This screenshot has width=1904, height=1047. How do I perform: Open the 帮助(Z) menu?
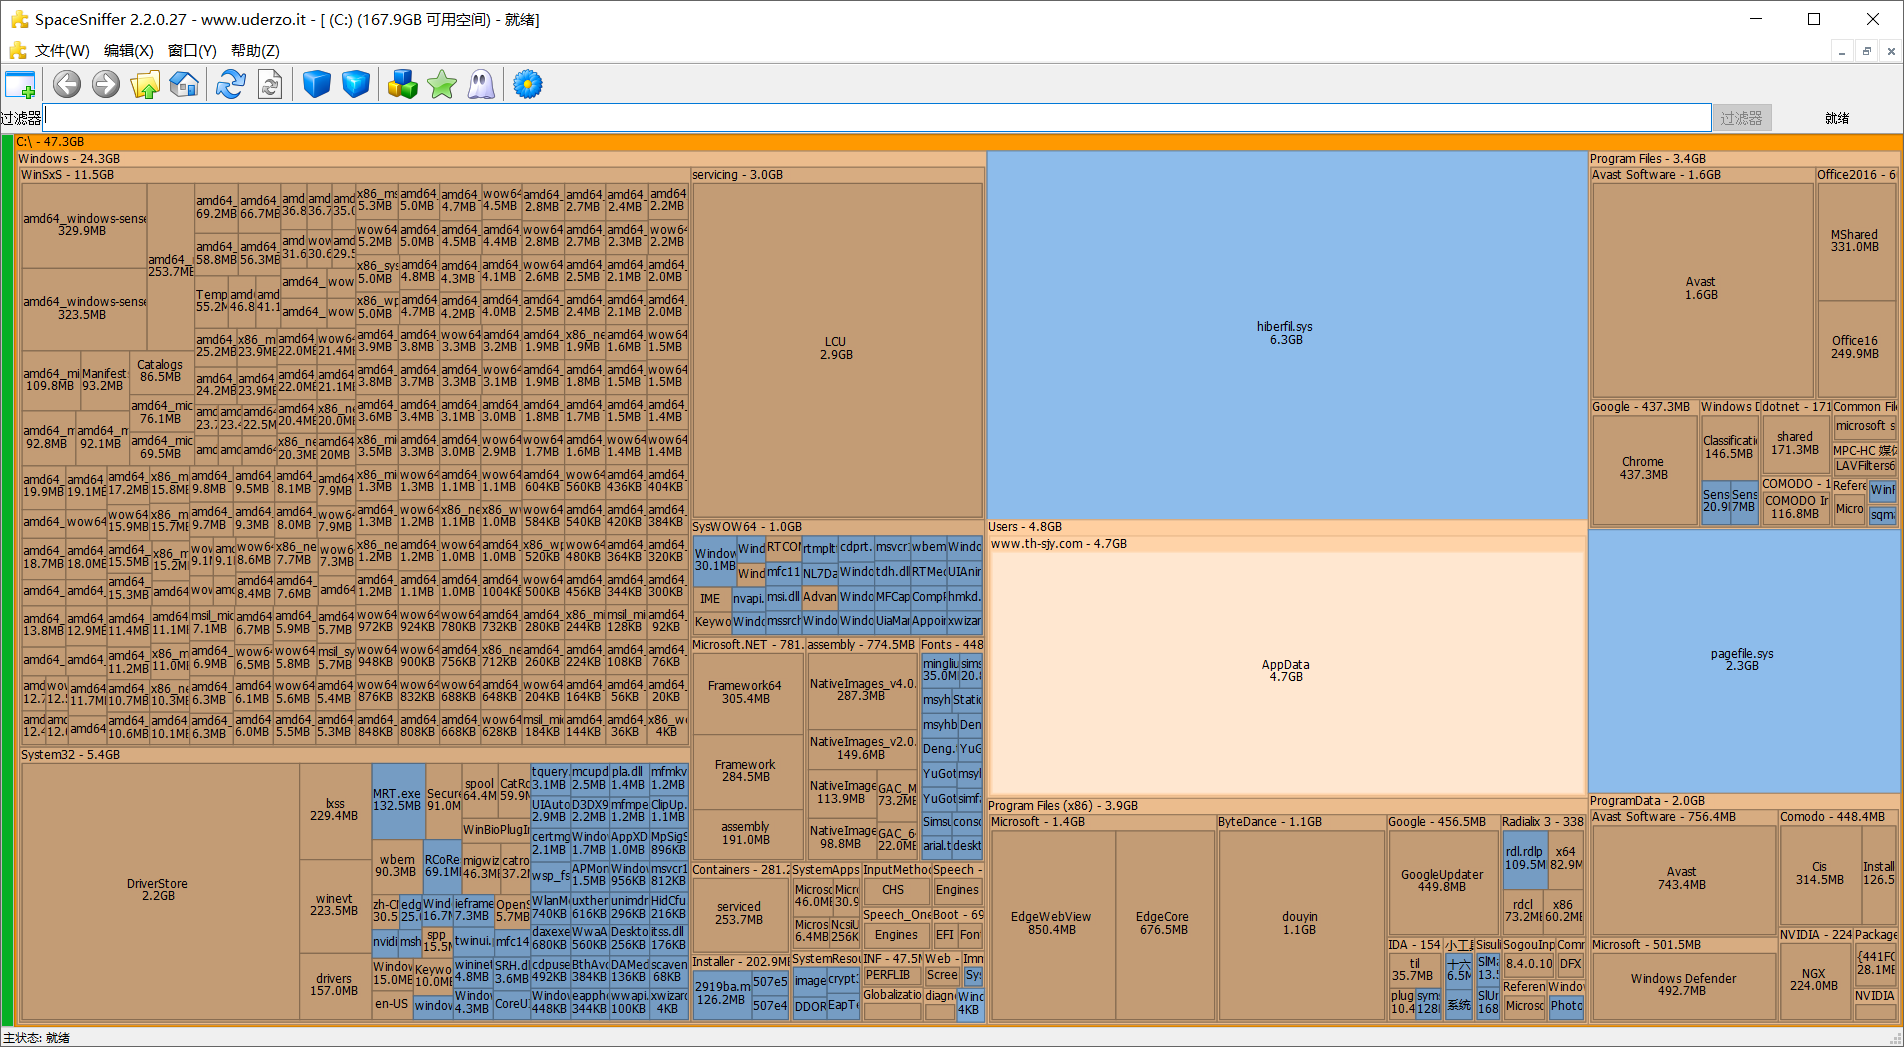(255, 51)
